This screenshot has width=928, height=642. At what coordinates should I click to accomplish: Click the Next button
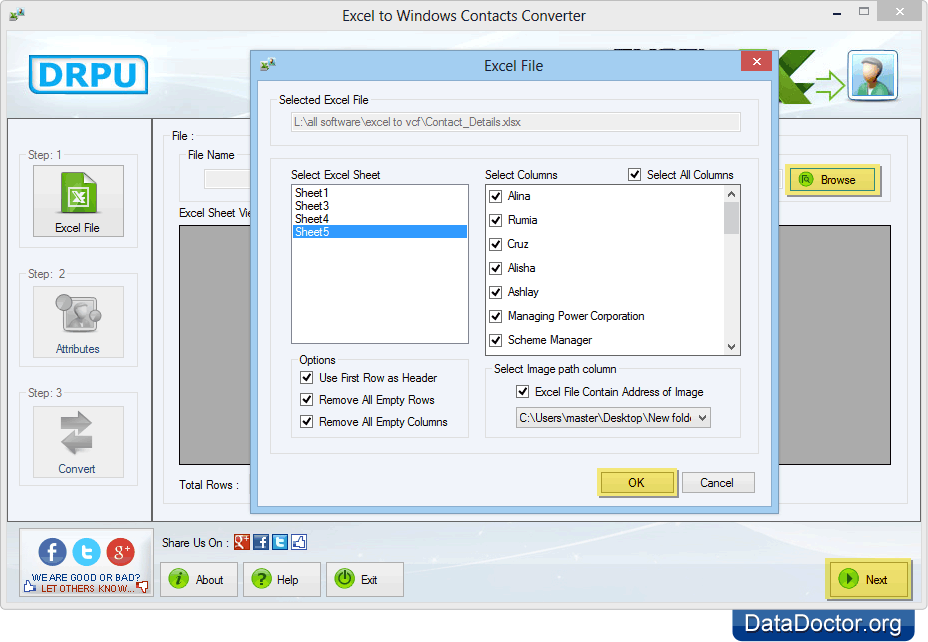point(868,579)
